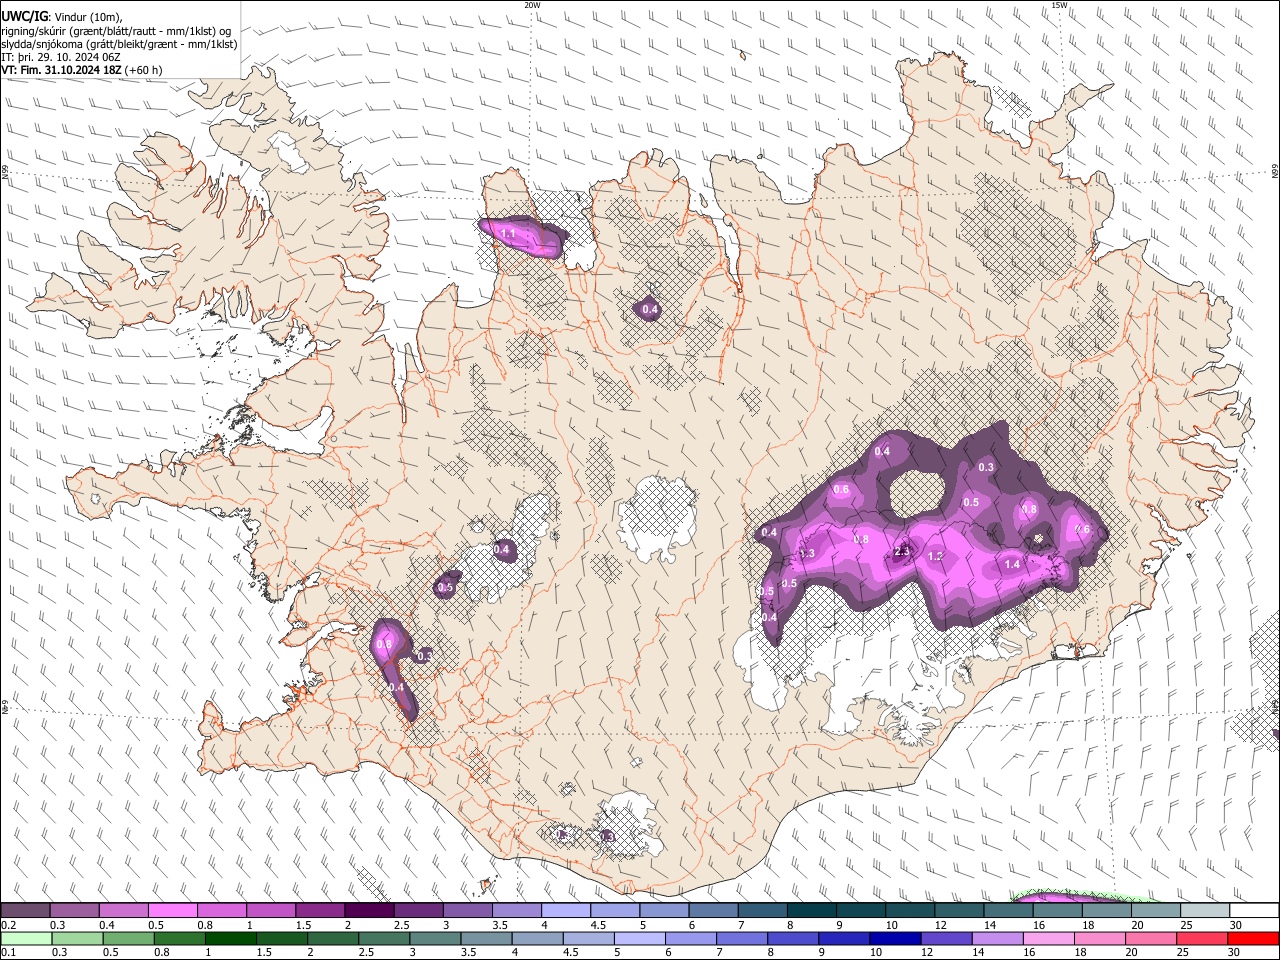1280x960 pixels.
Task: Click the 0.2 value under the upper legend
Action: pos(8,925)
